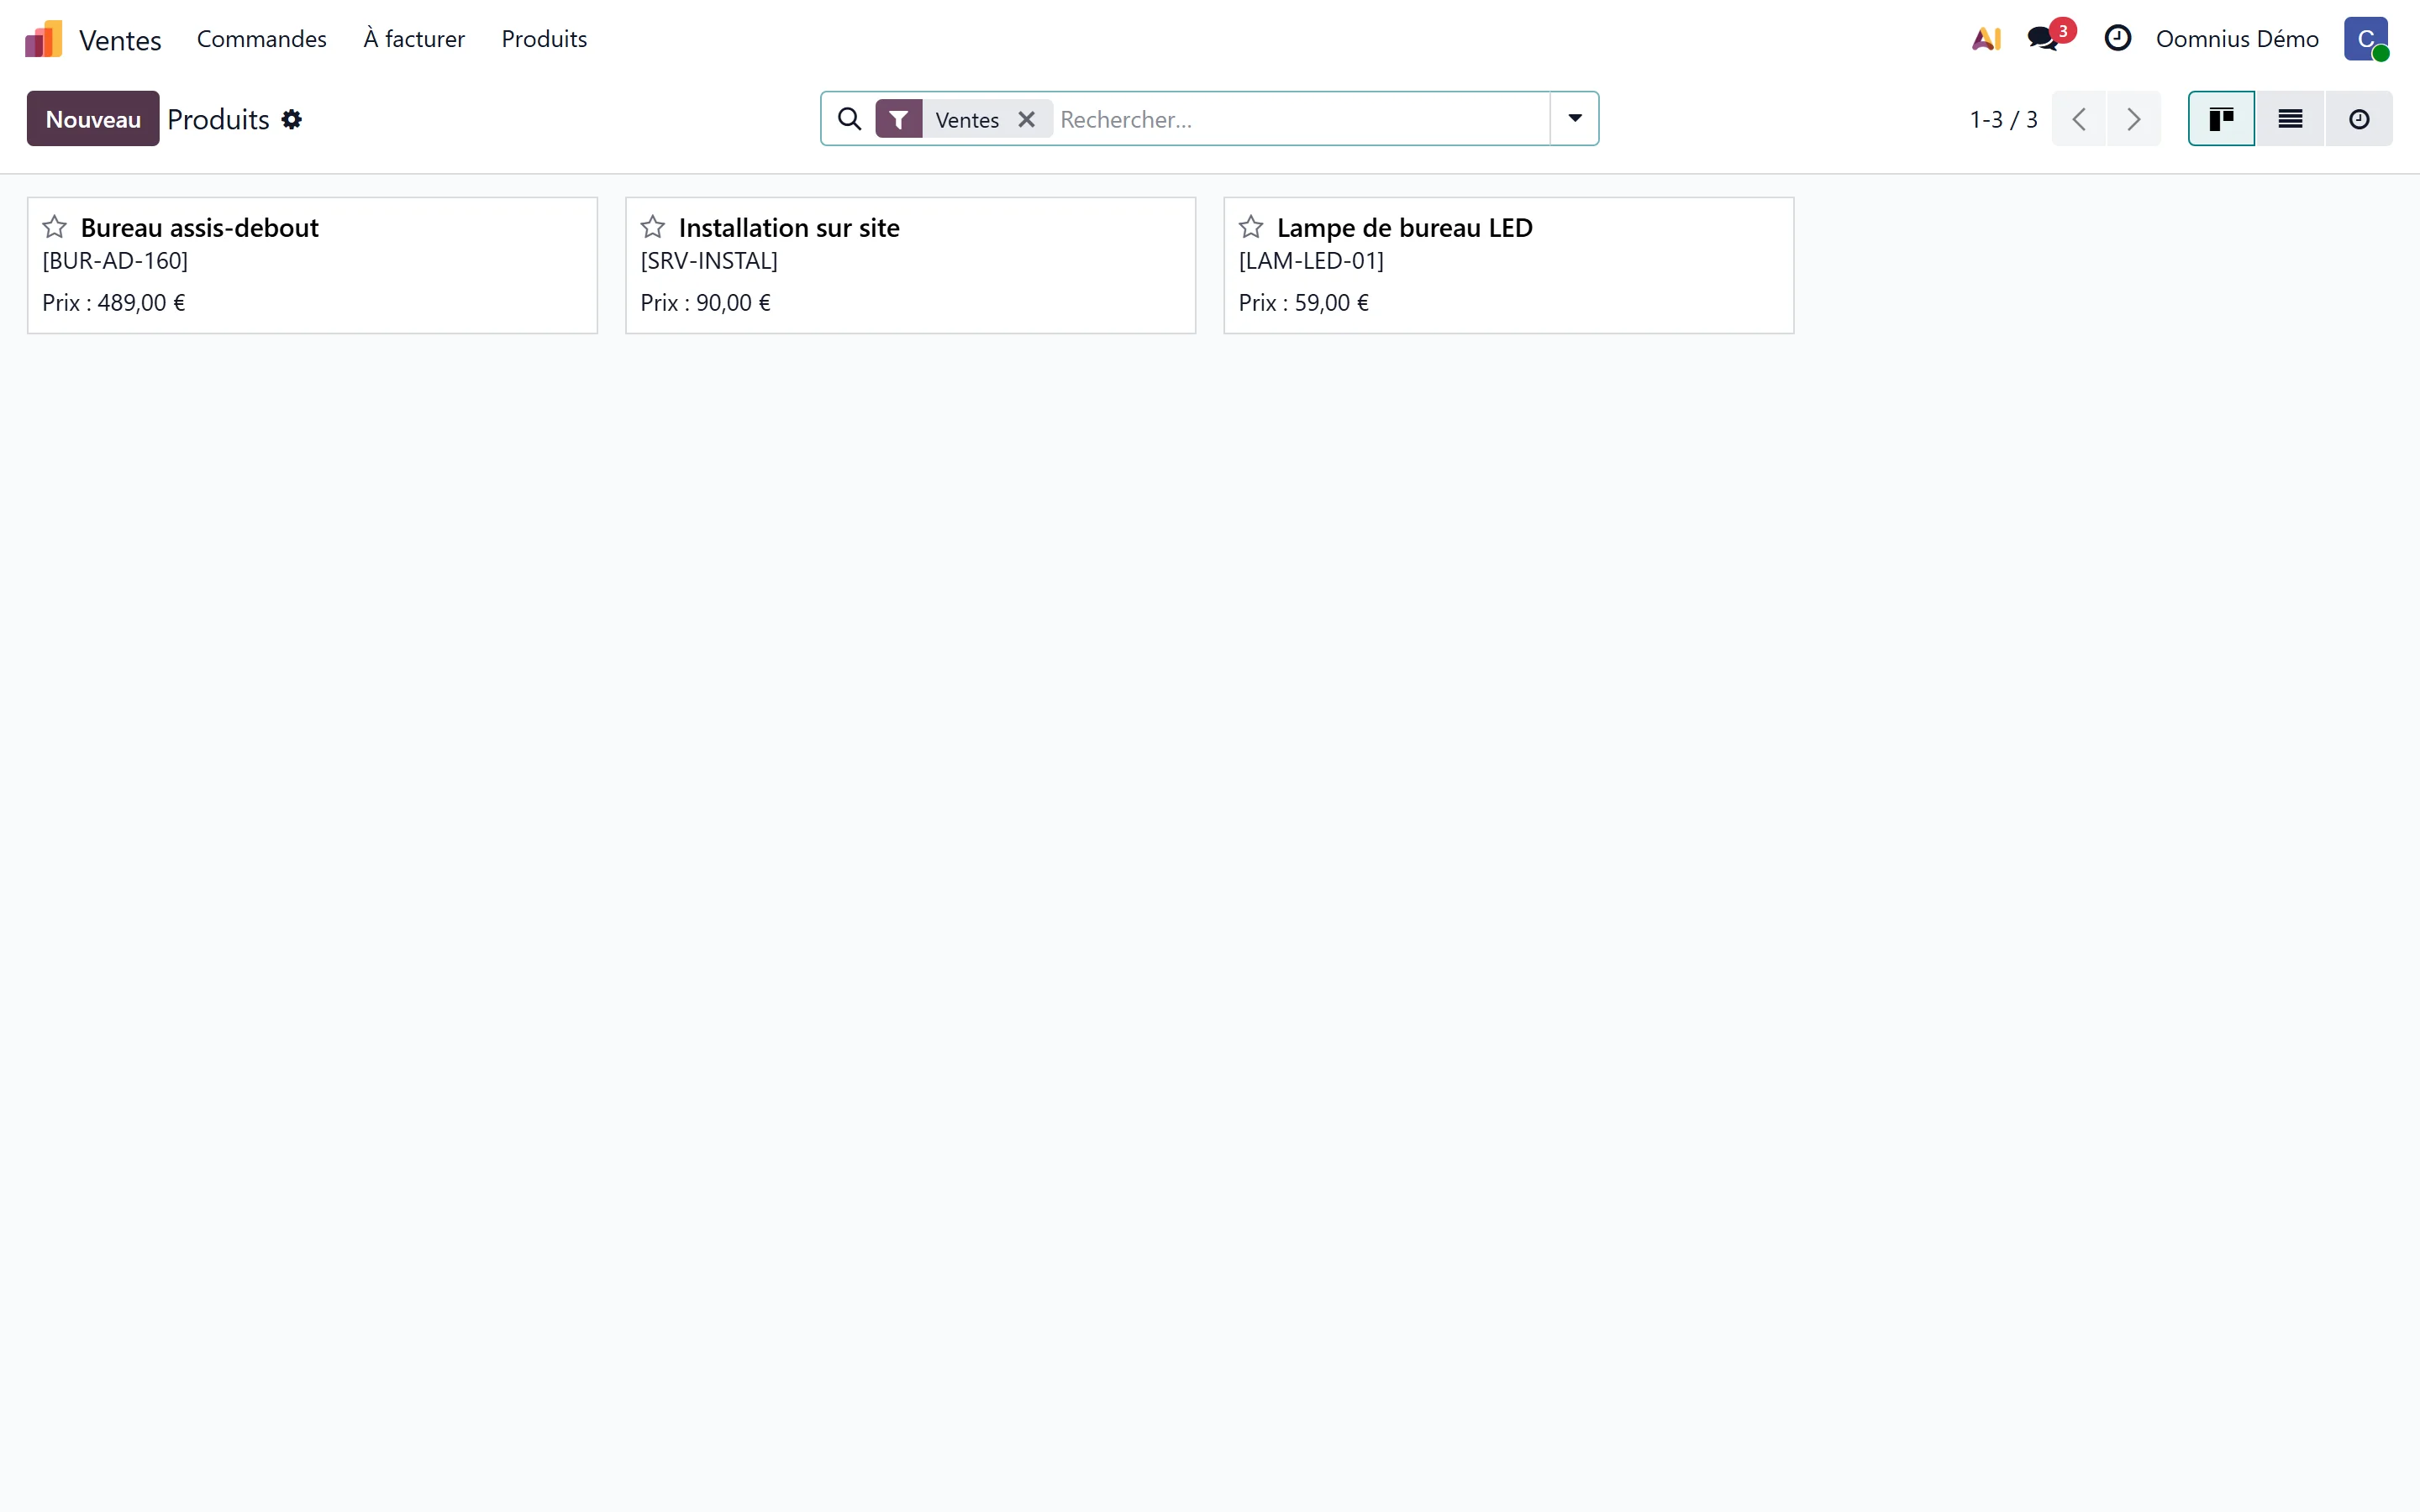
Task: Click the price 90,00 €
Action: [733, 303]
